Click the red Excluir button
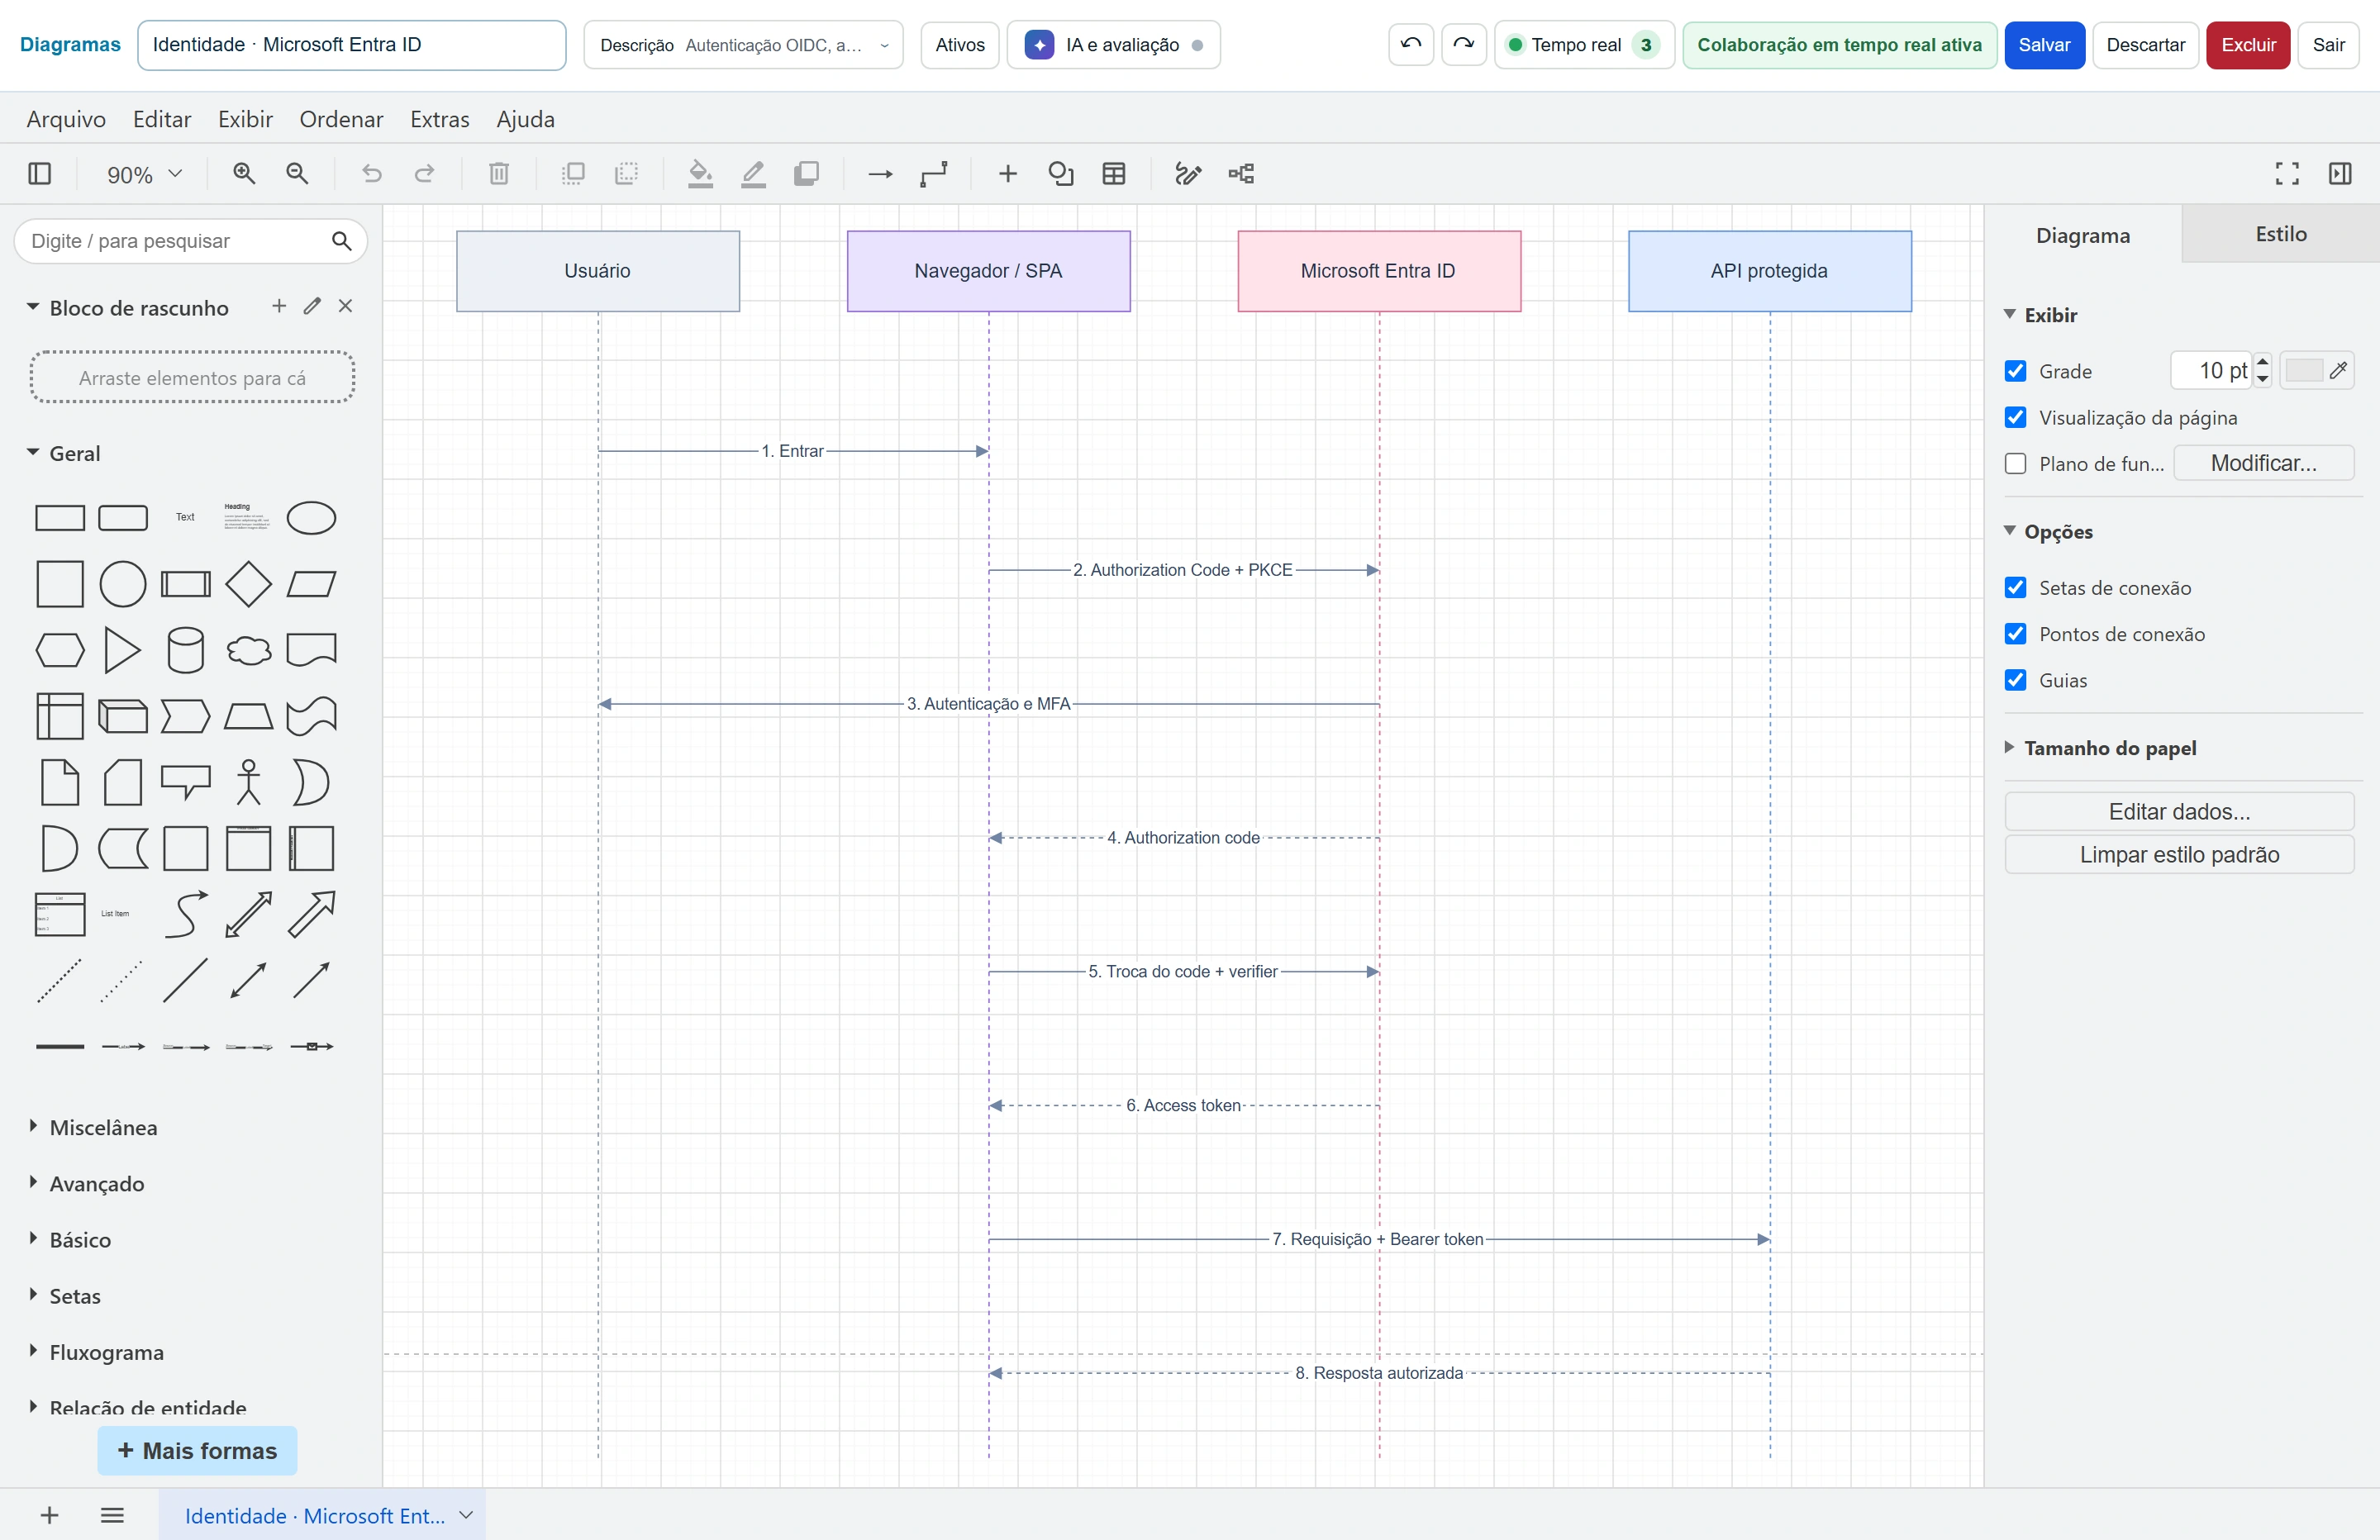Screen dimensions: 2380x1540 (x=2248, y=45)
